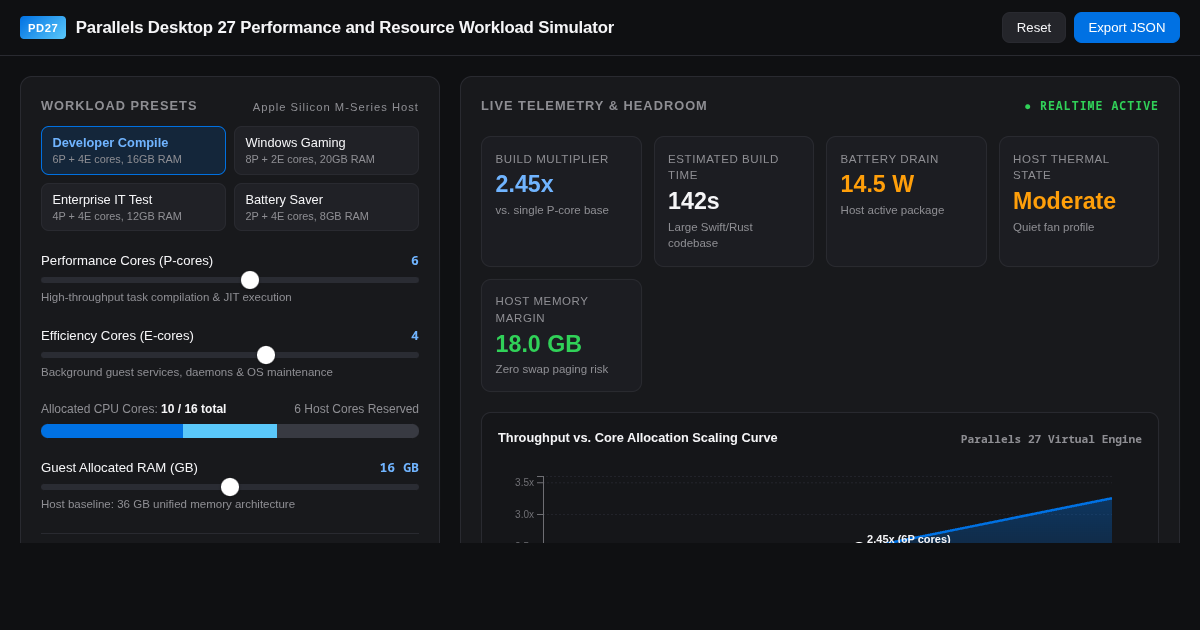Click the Efficiency Cores value 4
This screenshot has width=1200, height=630.
(415, 336)
